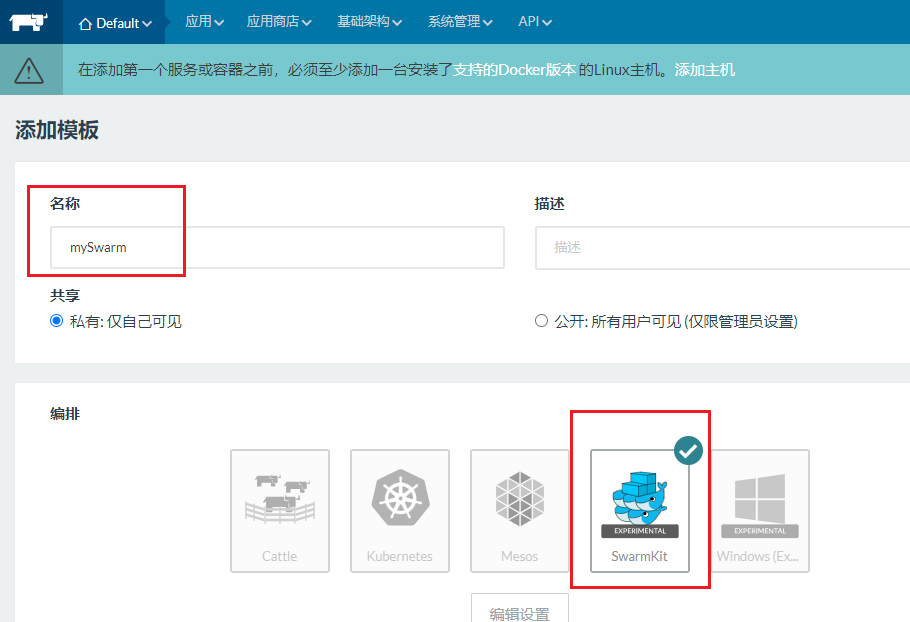Choose the SwarmKit orchestration card
Viewport: 910px width, 622px height.
pos(640,511)
